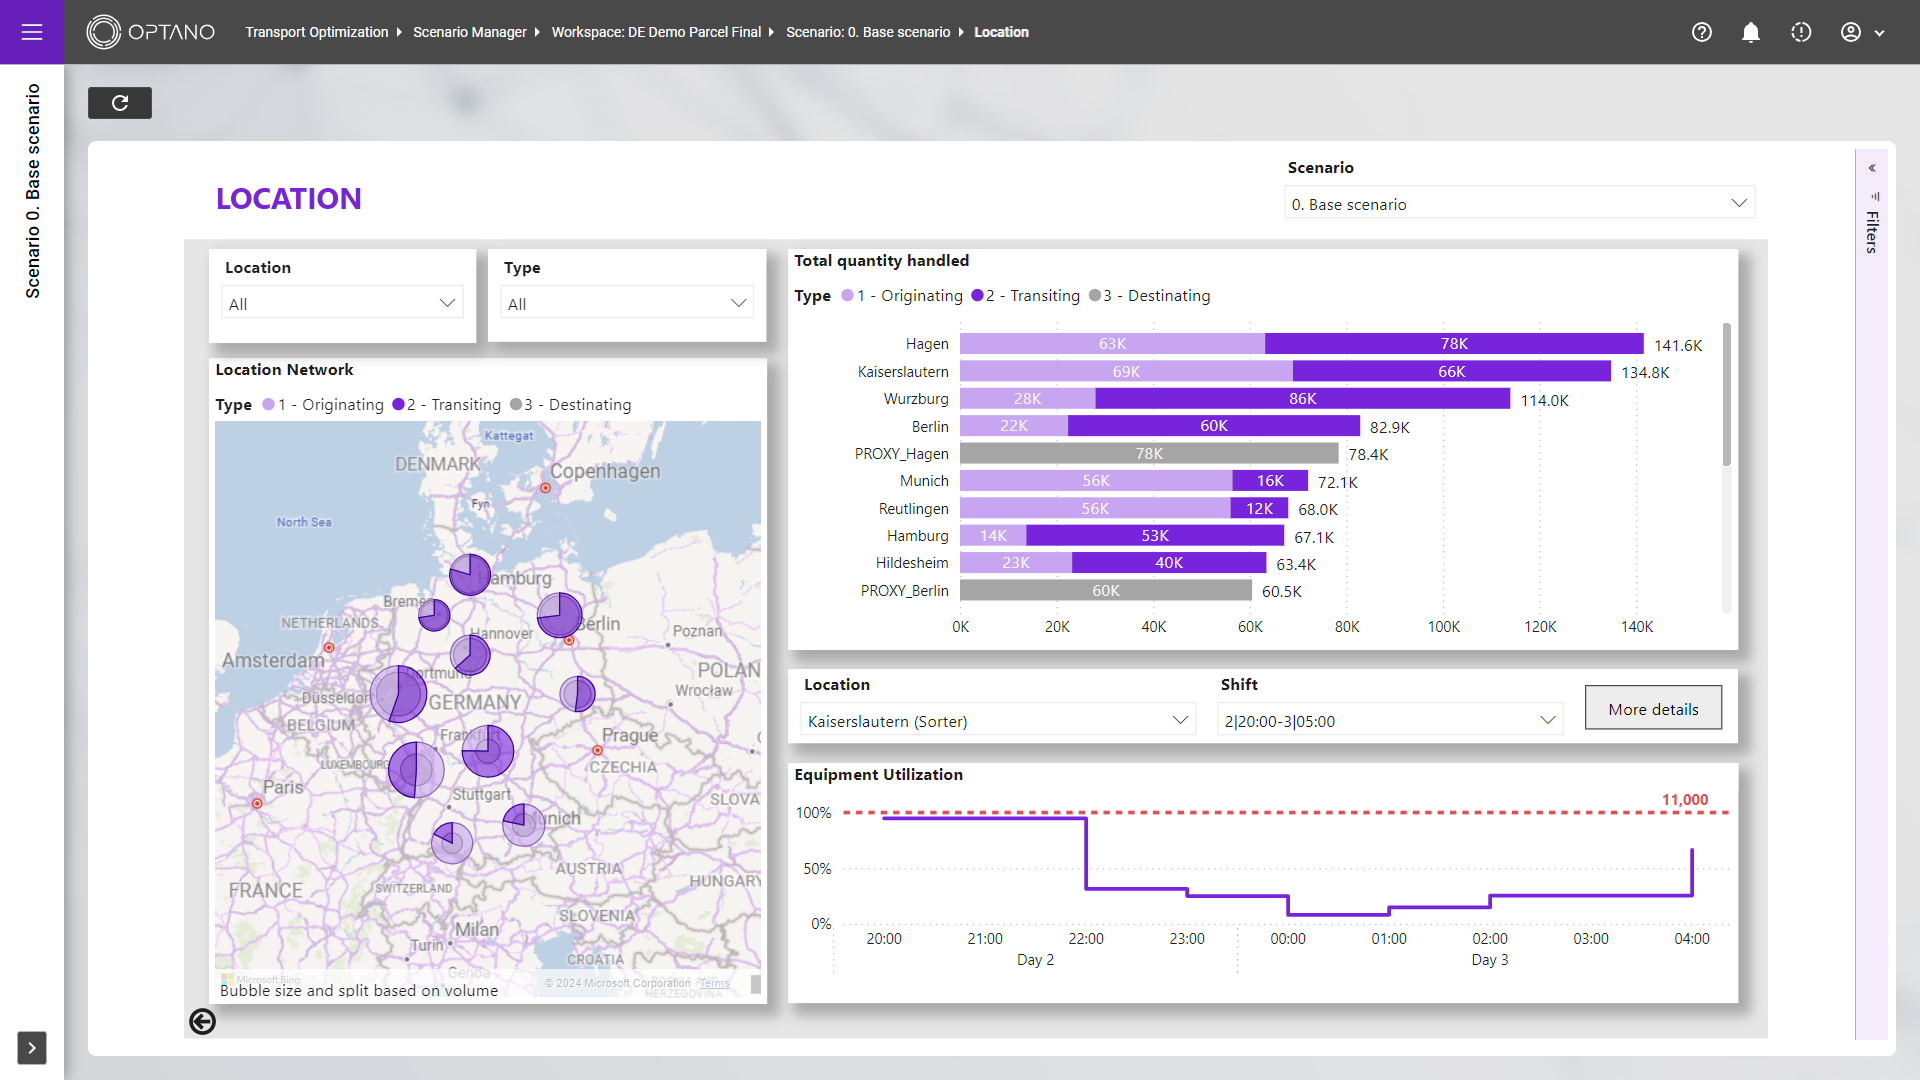1920x1080 pixels.
Task: Expand the bottom-left sidebar arrow
Action: (32, 1047)
